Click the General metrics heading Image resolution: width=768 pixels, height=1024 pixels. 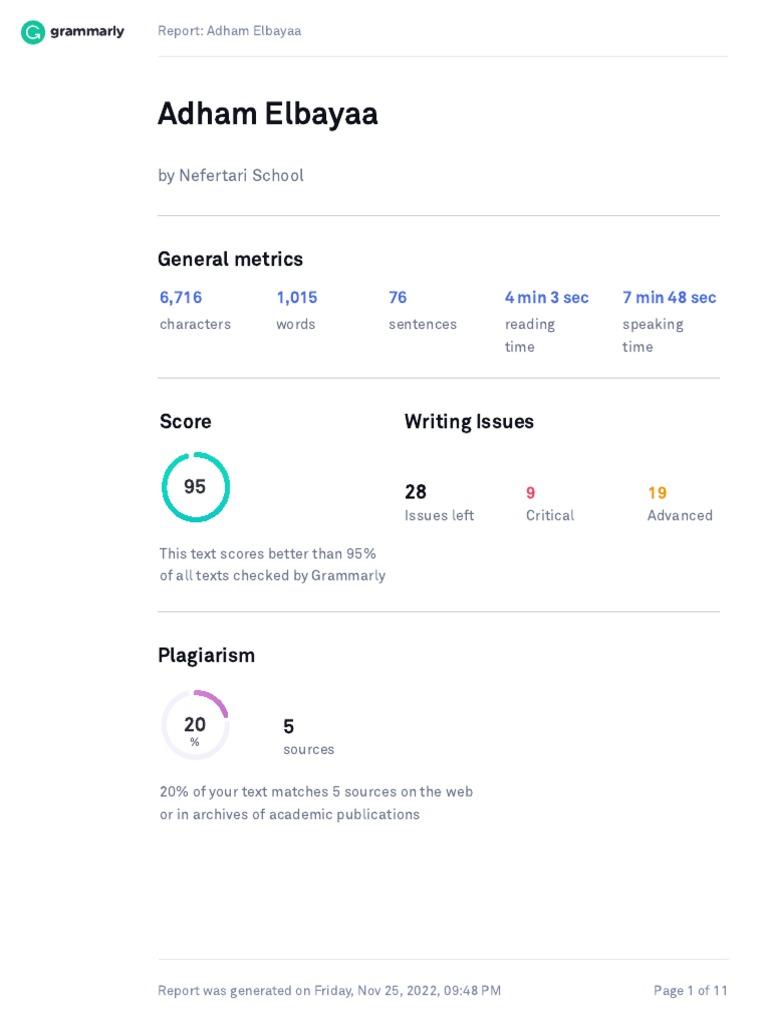coord(230,259)
